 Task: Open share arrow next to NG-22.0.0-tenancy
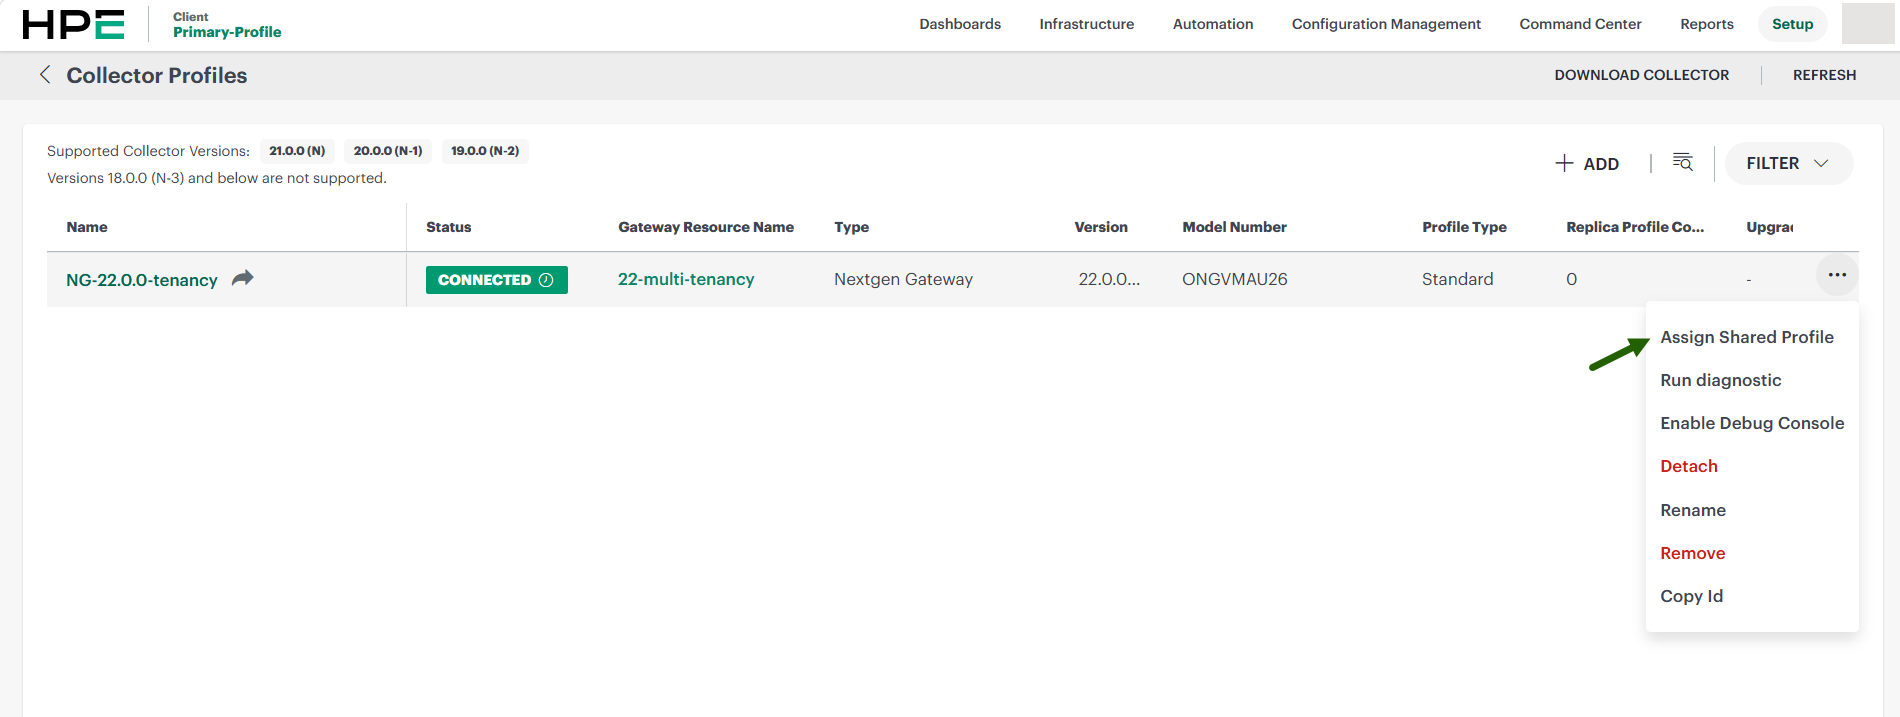[x=243, y=278]
